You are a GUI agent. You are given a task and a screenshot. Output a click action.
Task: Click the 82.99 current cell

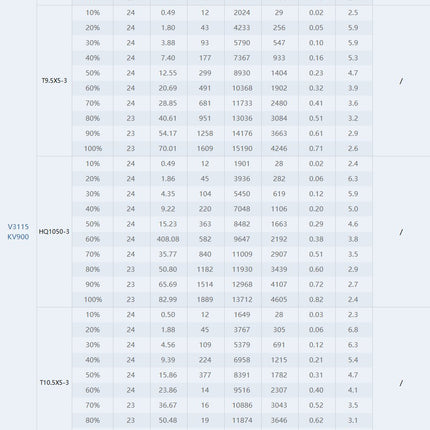(x=168, y=299)
